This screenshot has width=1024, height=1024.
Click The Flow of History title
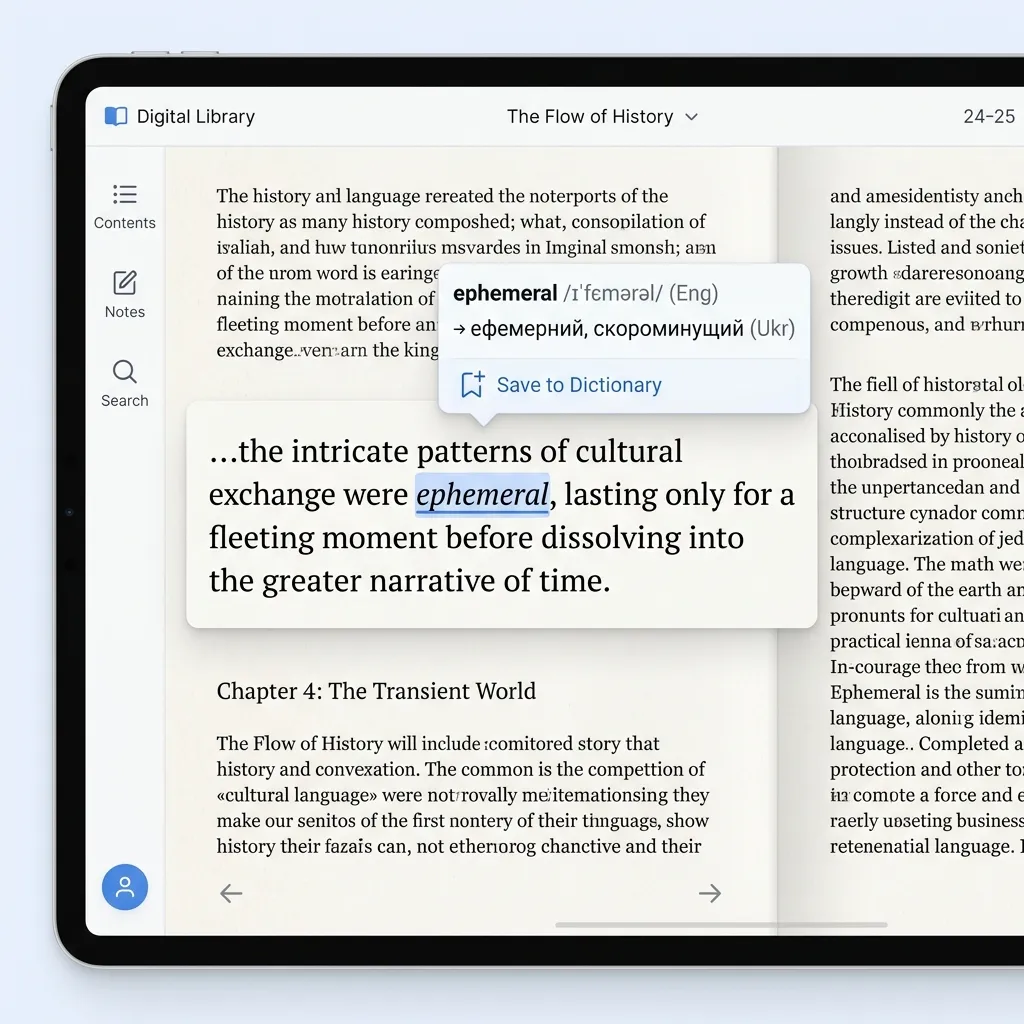(x=590, y=116)
